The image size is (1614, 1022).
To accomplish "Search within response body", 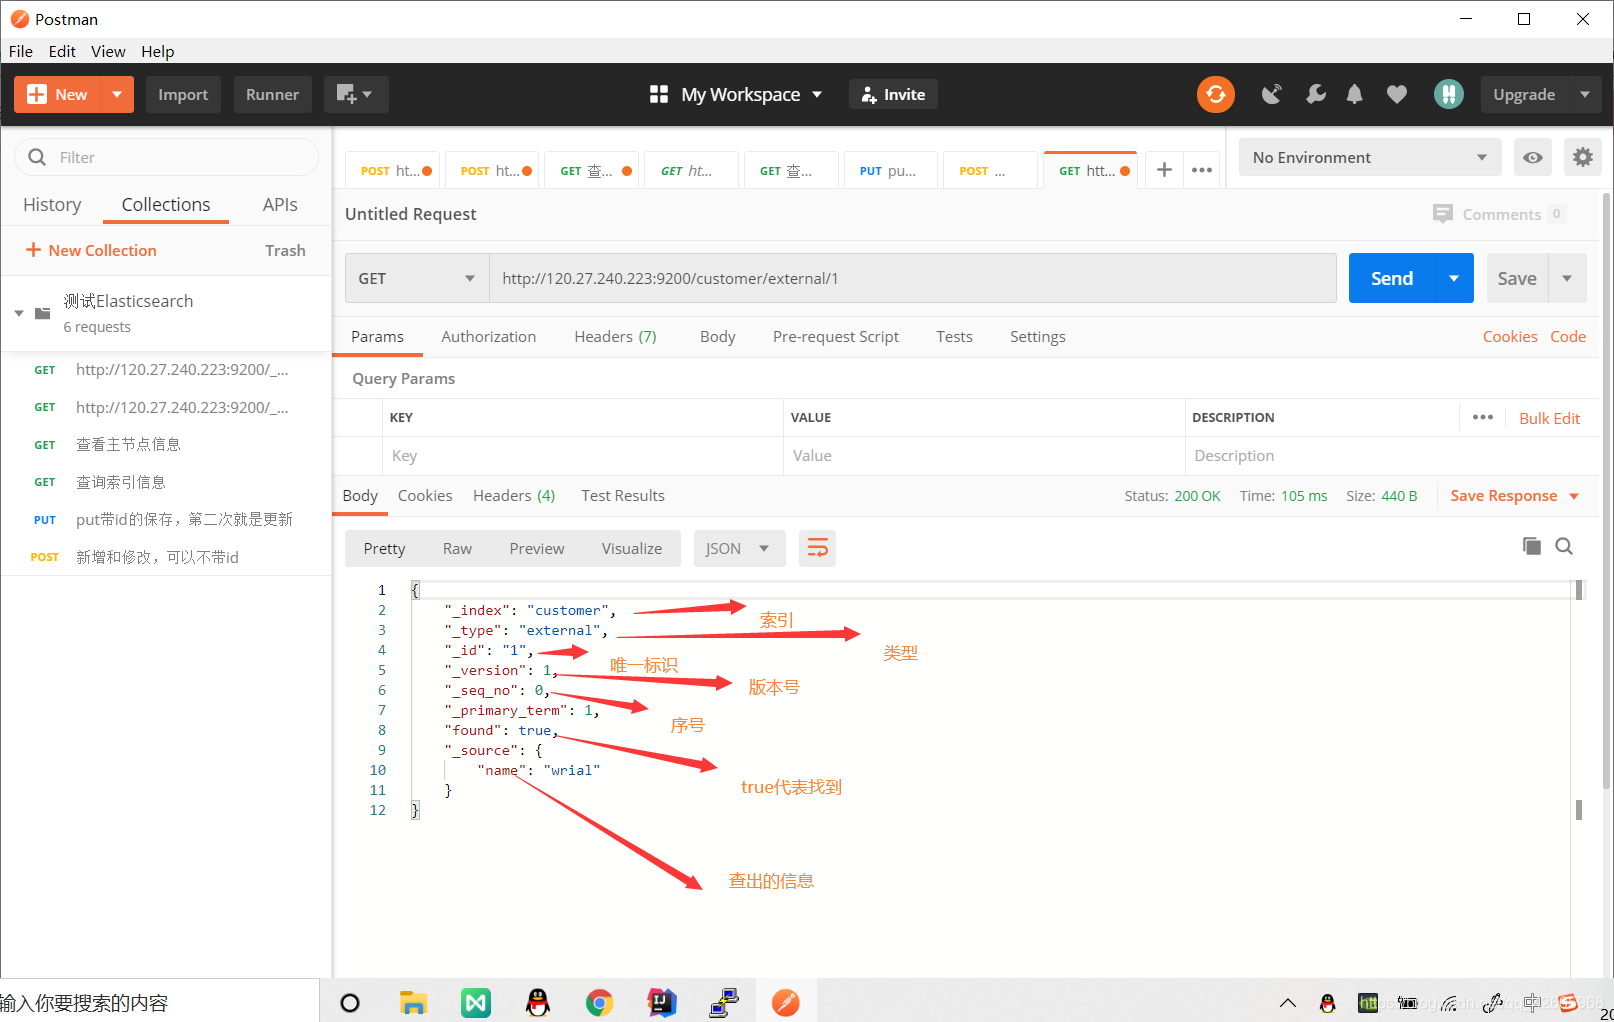I will coord(1564,546).
